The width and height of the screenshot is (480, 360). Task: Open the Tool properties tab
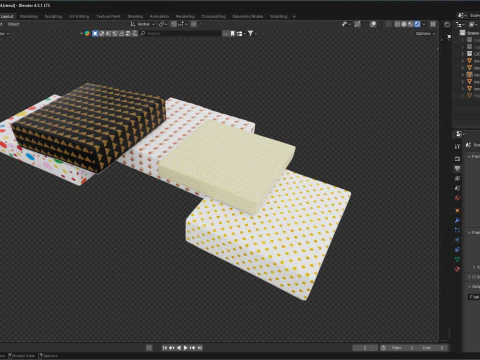457,146
